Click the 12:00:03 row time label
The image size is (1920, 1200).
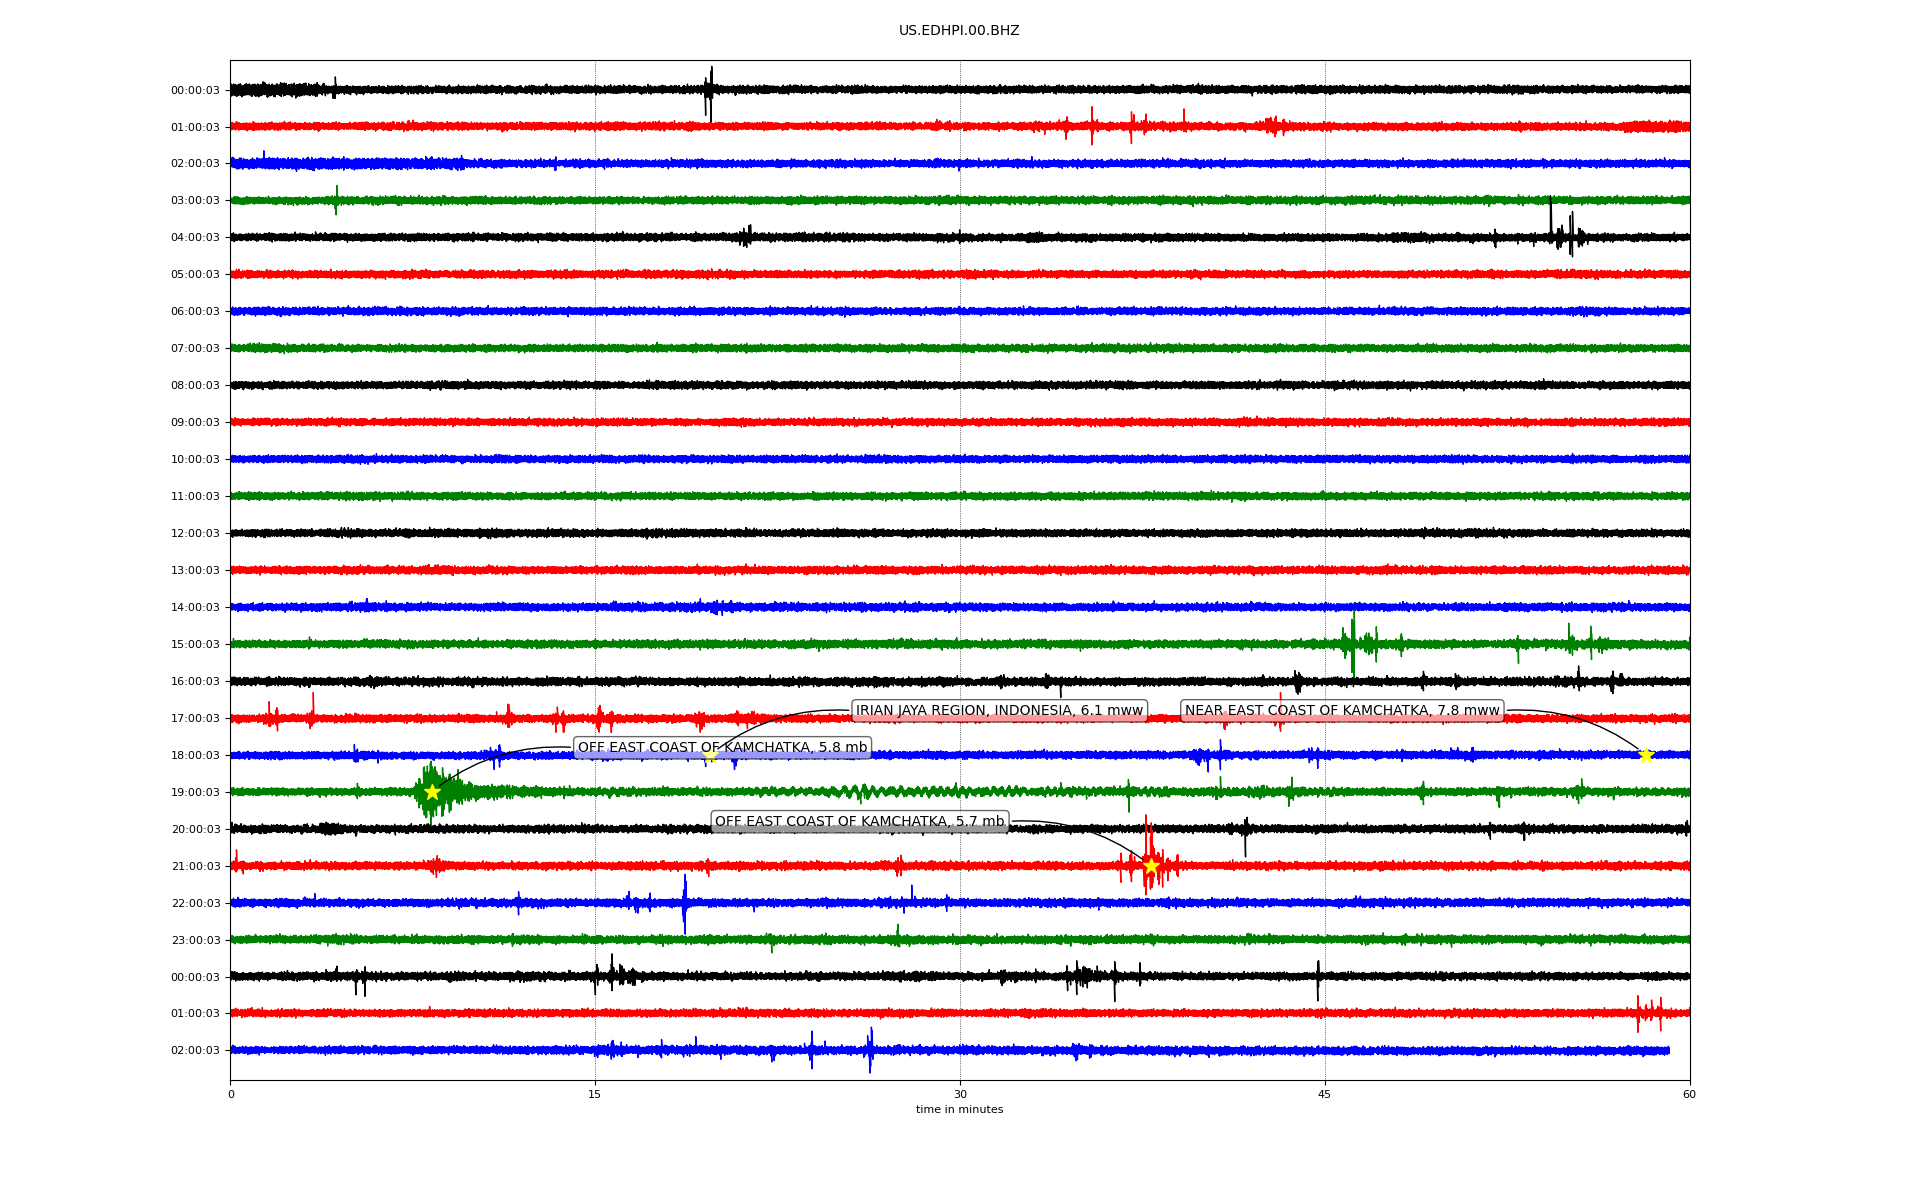pyautogui.click(x=195, y=534)
